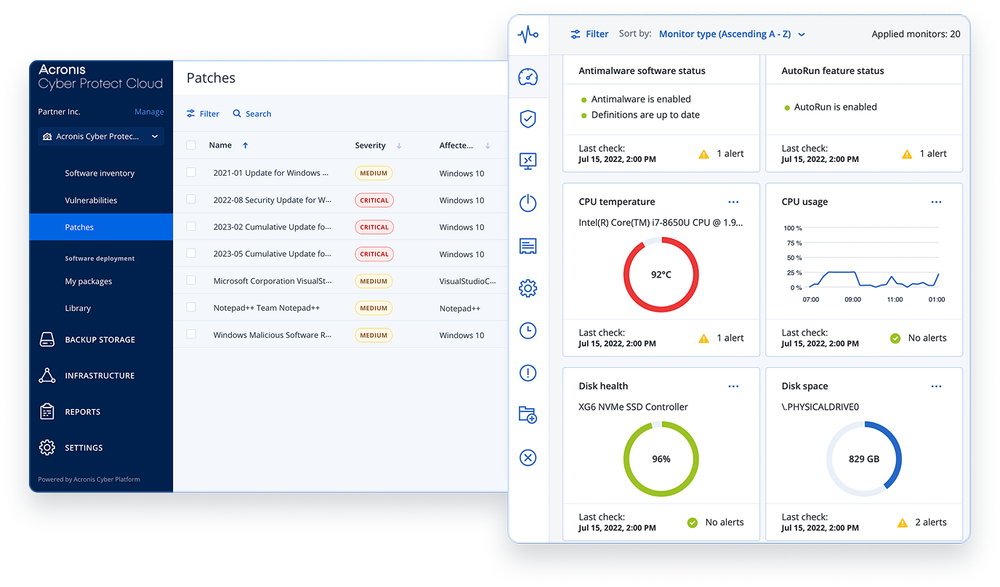Click the remote desktop monitor icon
This screenshot has width=1000, height=587.
coord(528,161)
